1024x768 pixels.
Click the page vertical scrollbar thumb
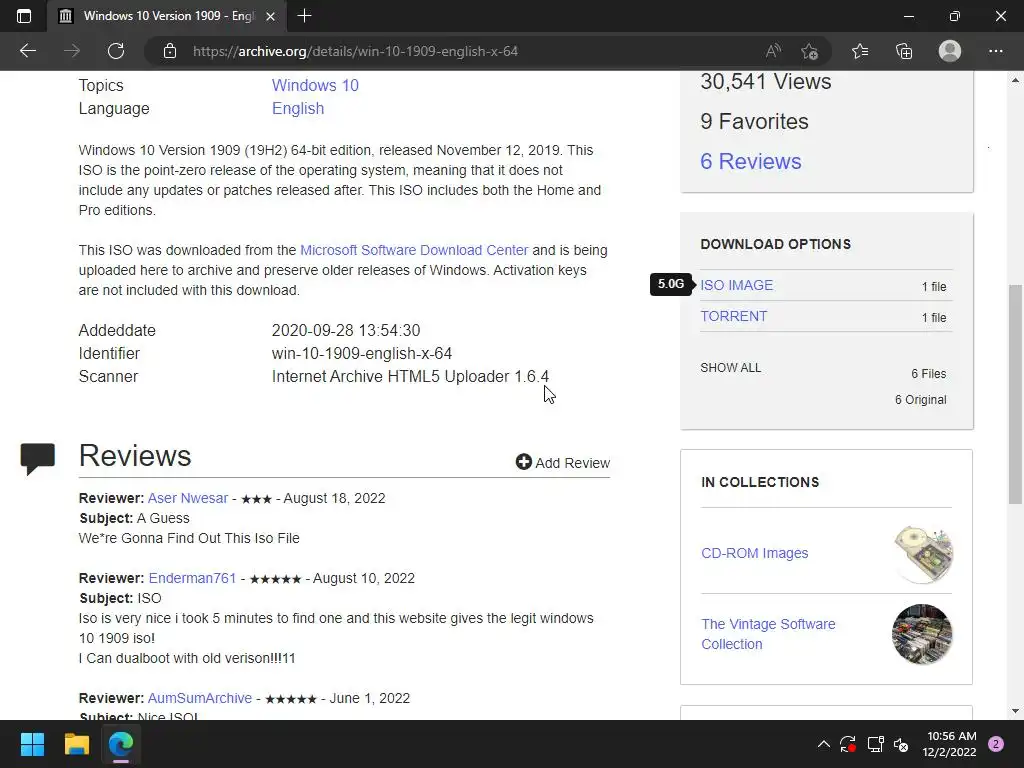[x=1015, y=394]
